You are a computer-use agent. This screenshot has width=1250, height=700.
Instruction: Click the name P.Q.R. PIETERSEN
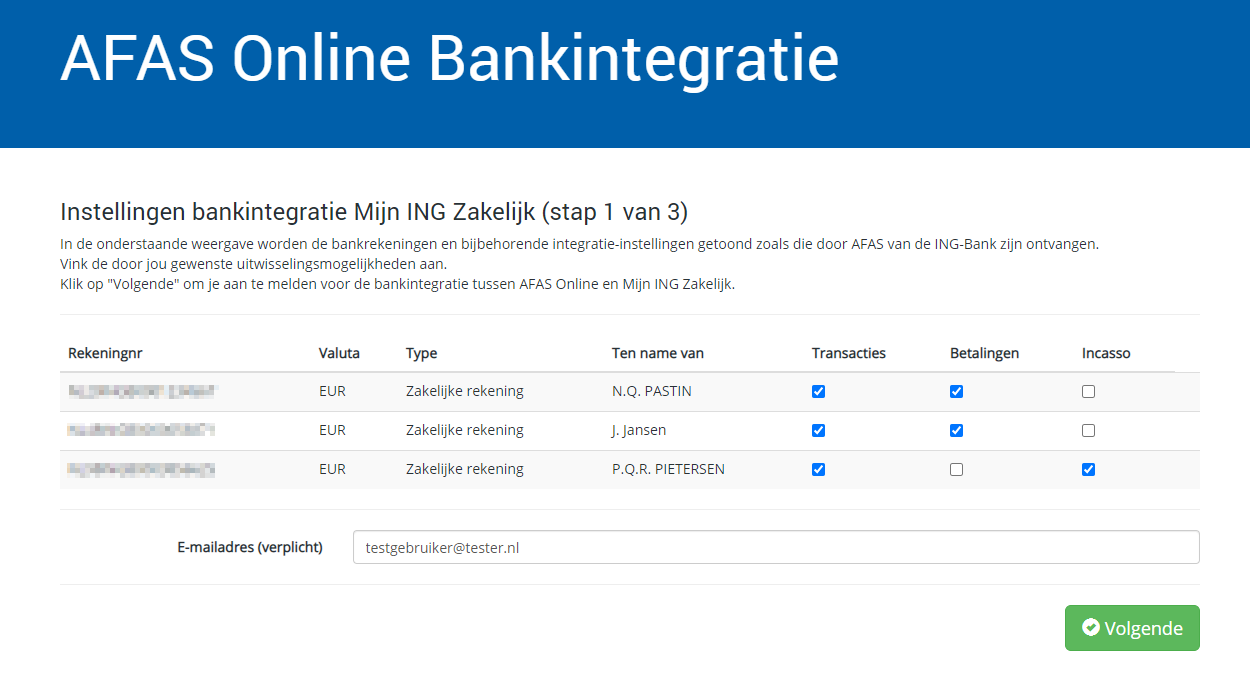(x=668, y=469)
